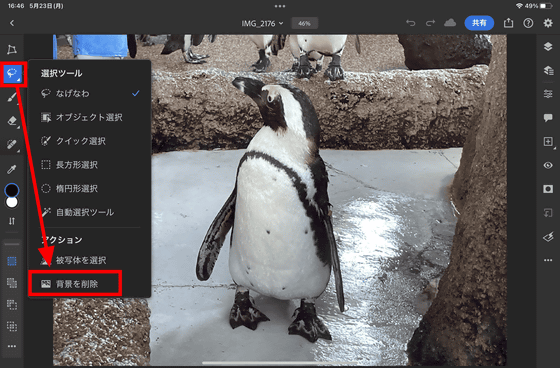
Task: Select 楕円形選択 tool
Action: [x=89, y=189]
